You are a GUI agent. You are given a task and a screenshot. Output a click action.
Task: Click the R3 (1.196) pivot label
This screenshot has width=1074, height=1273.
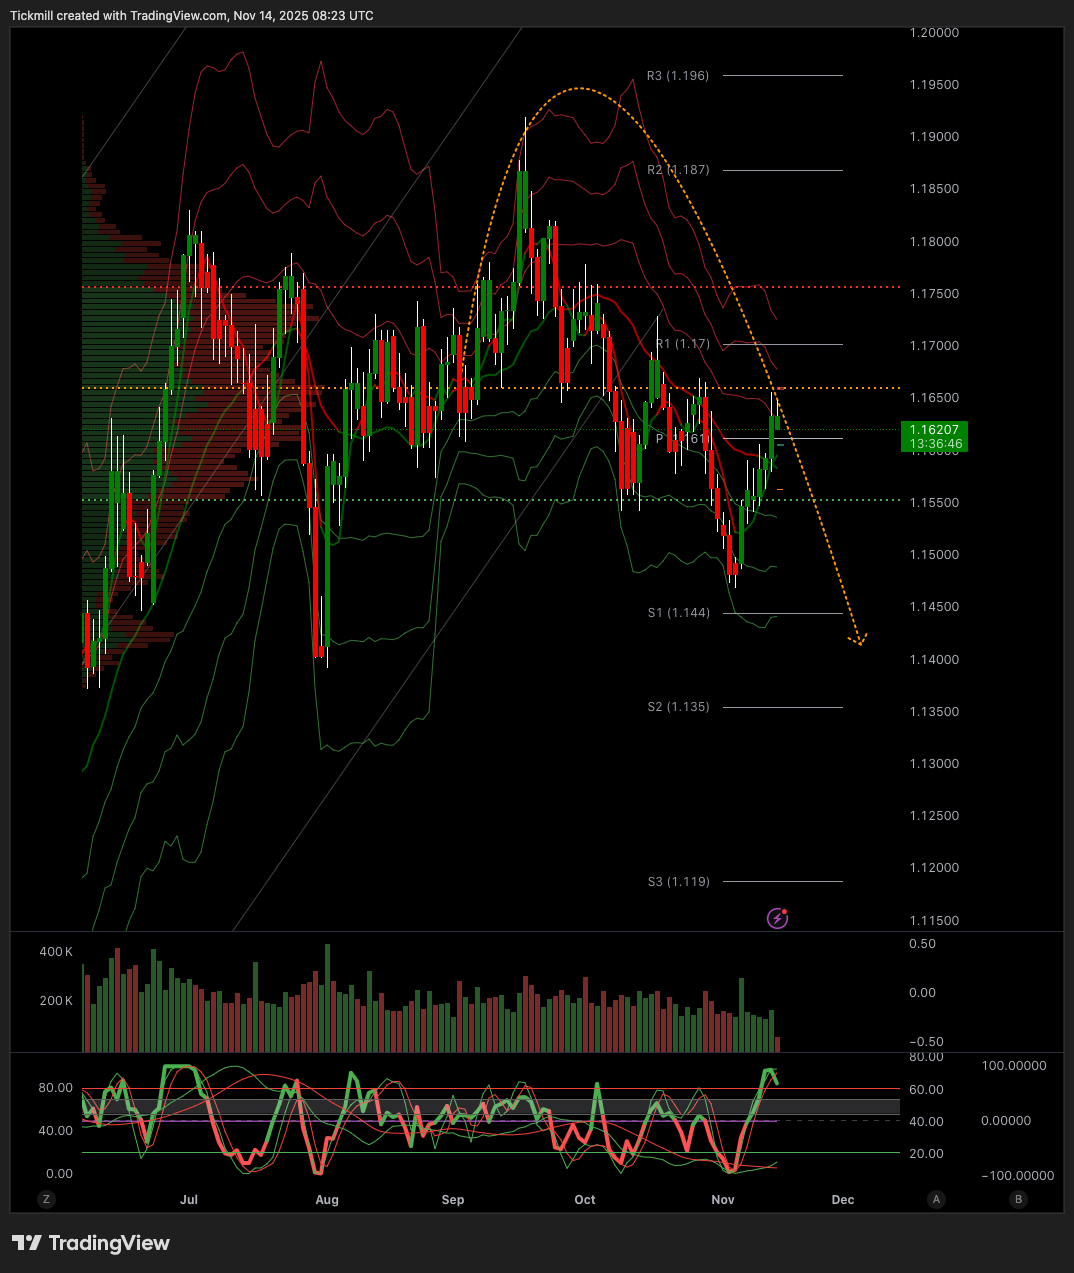(677, 76)
